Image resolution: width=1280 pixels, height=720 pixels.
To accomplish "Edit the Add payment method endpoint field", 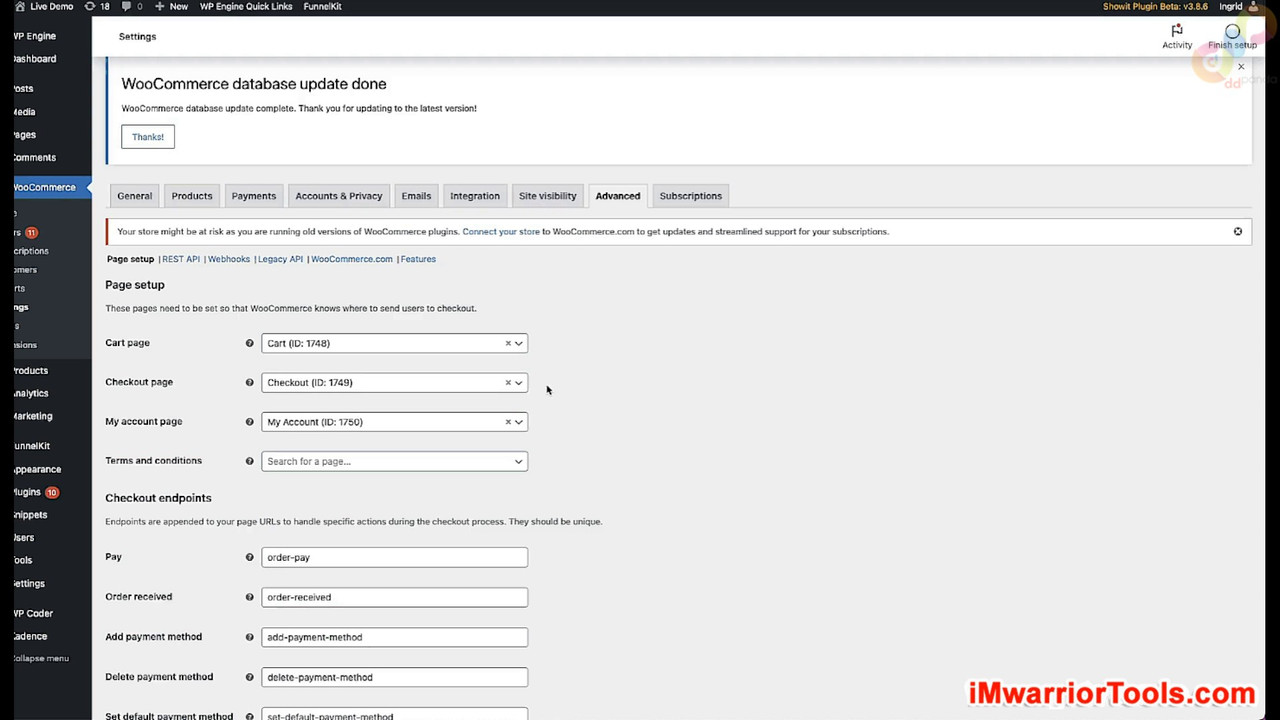I will point(394,637).
